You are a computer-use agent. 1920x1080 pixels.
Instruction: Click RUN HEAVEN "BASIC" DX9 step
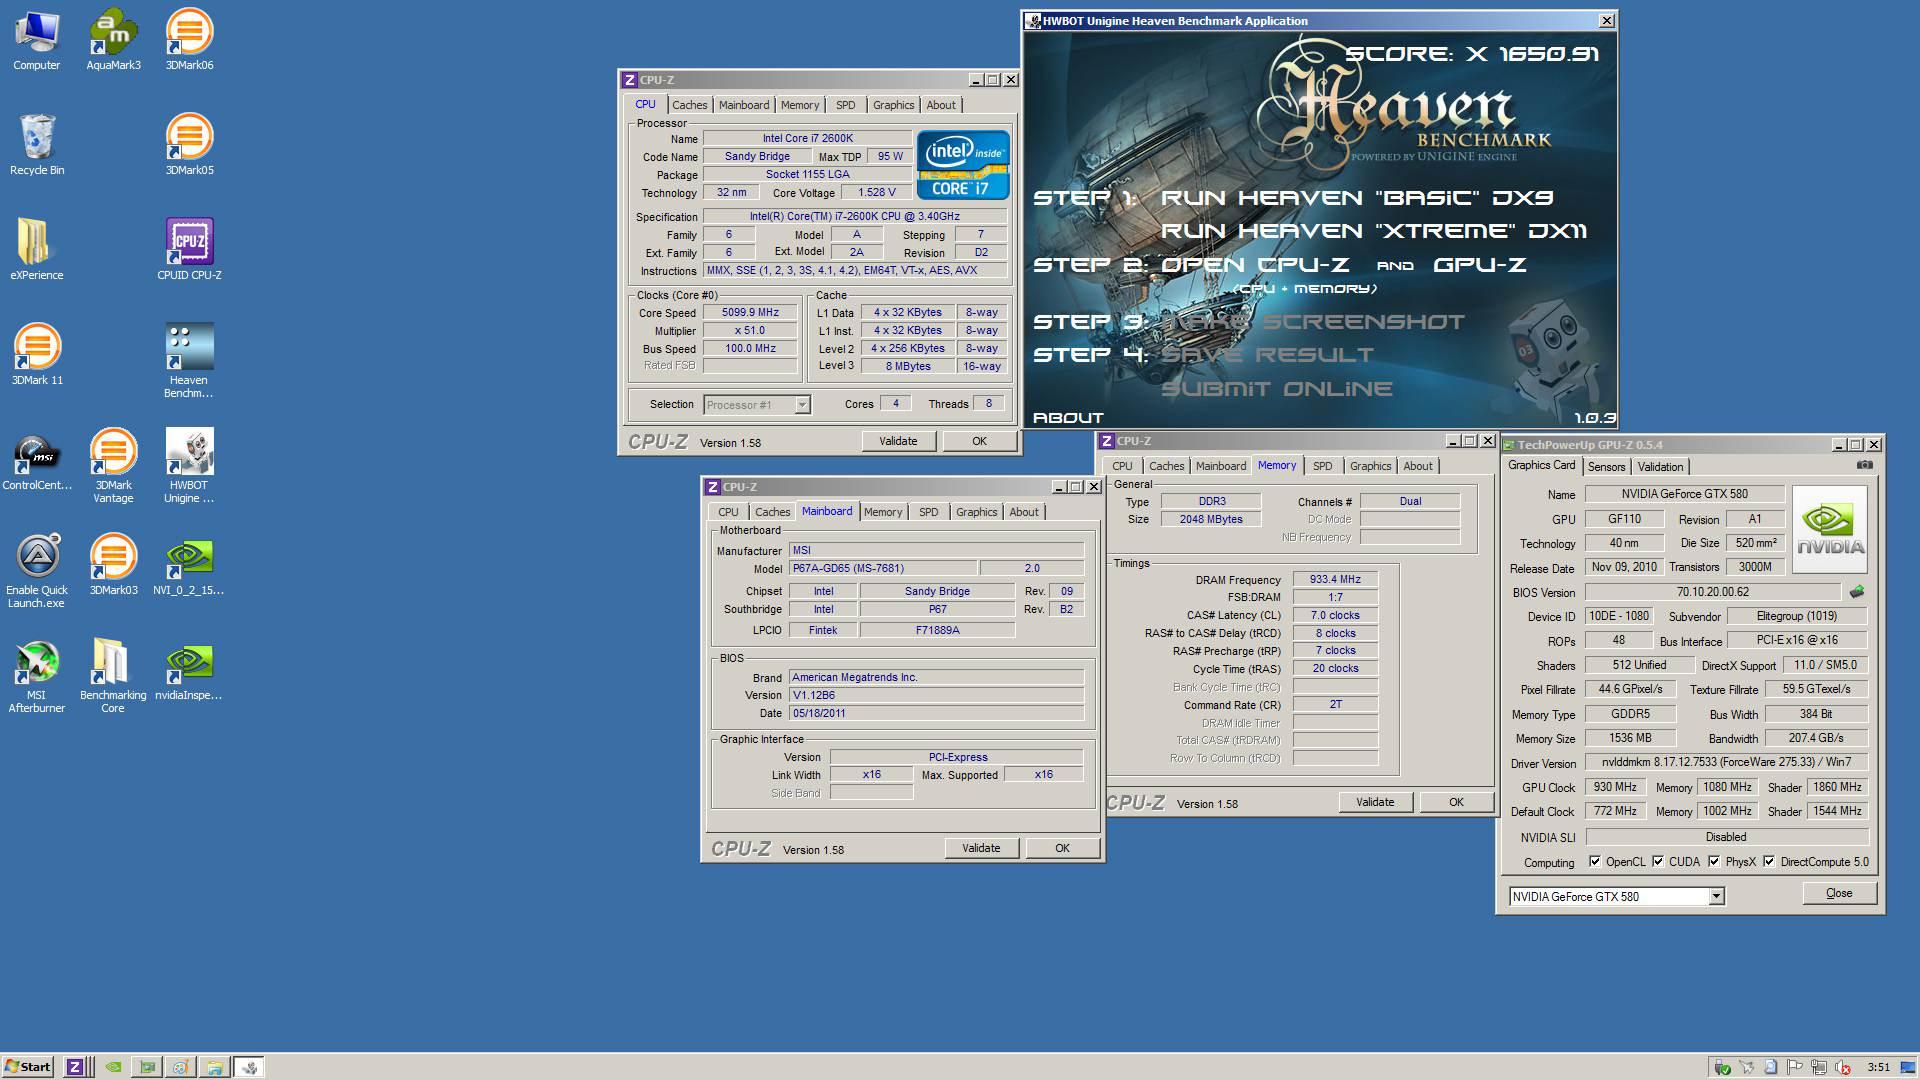(1357, 198)
